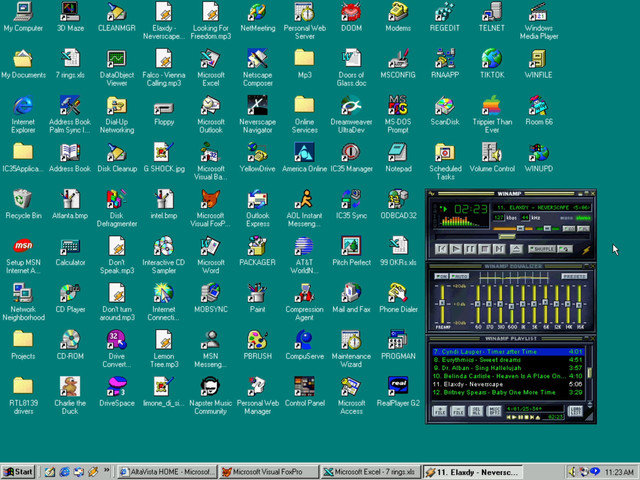Open the AOL Instant Messenger icon
This screenshot has height=480, width=640.
(304, 199)
